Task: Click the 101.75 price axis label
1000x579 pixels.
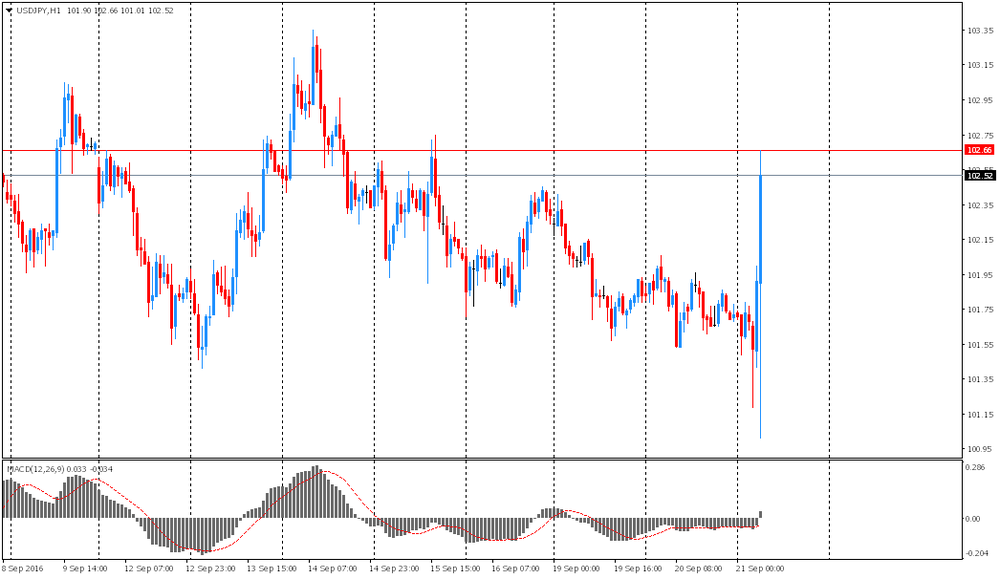Action: click(980, 310)
